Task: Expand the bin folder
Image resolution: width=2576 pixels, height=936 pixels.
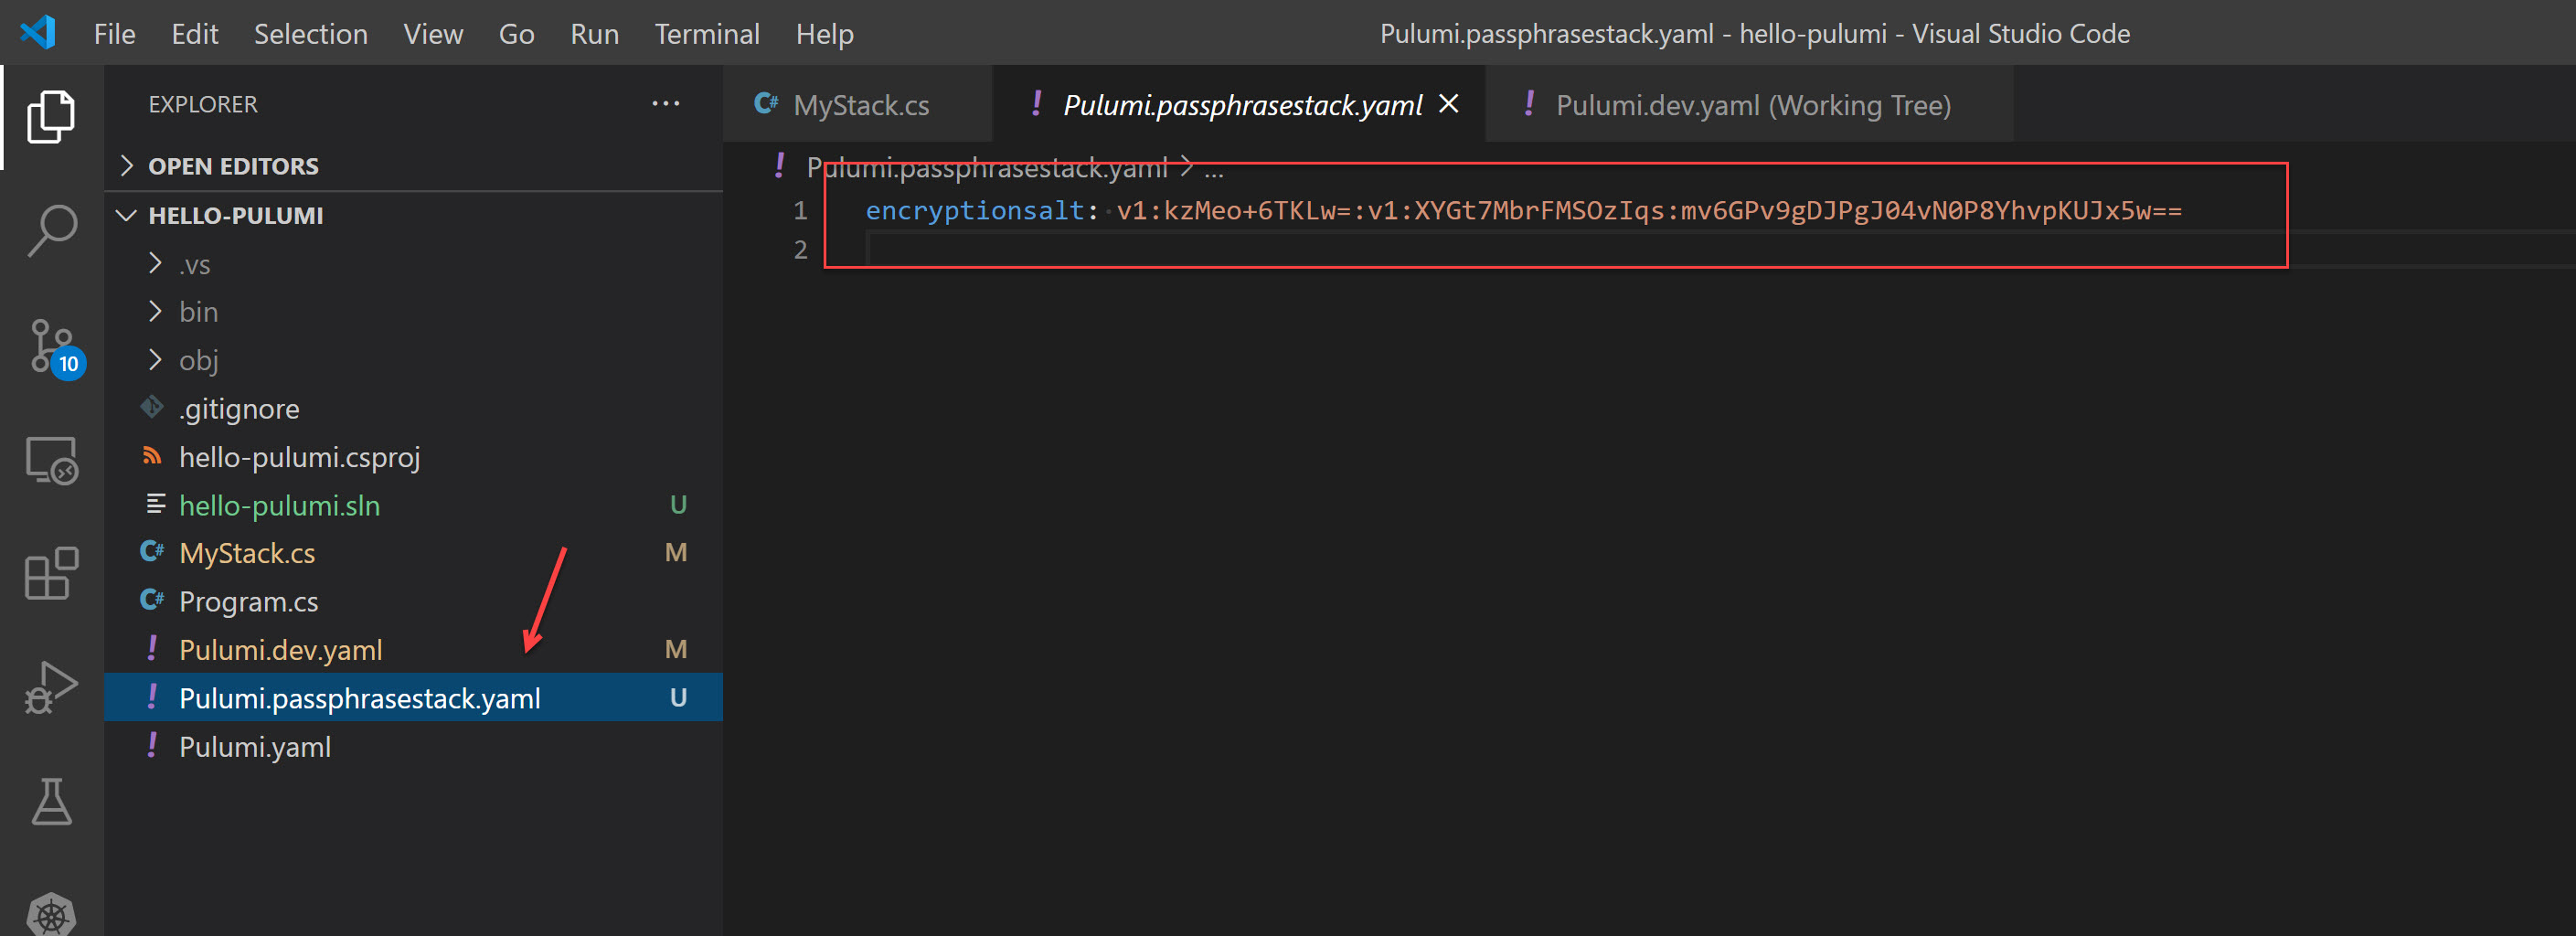Action: pos(413,312)
